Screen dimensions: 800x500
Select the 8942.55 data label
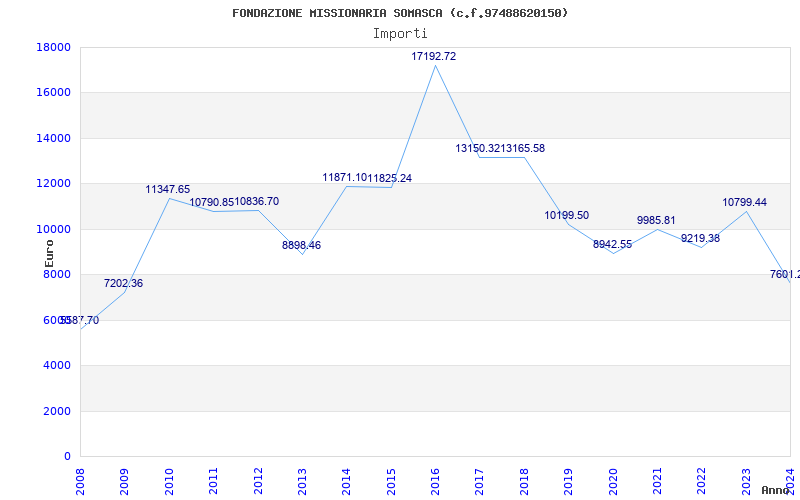612,244
